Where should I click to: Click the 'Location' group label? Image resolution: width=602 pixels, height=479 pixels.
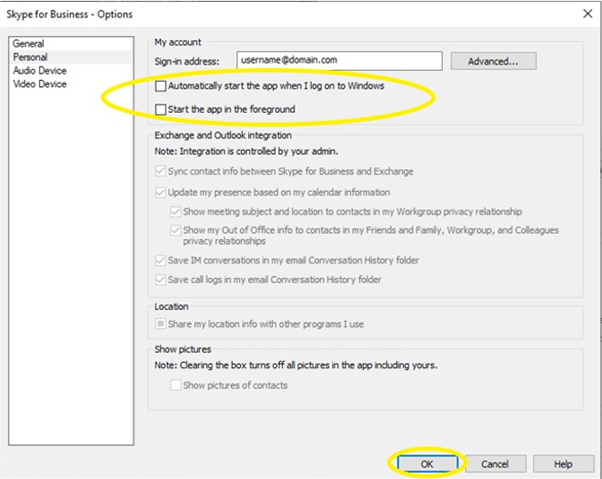[171, 307]
